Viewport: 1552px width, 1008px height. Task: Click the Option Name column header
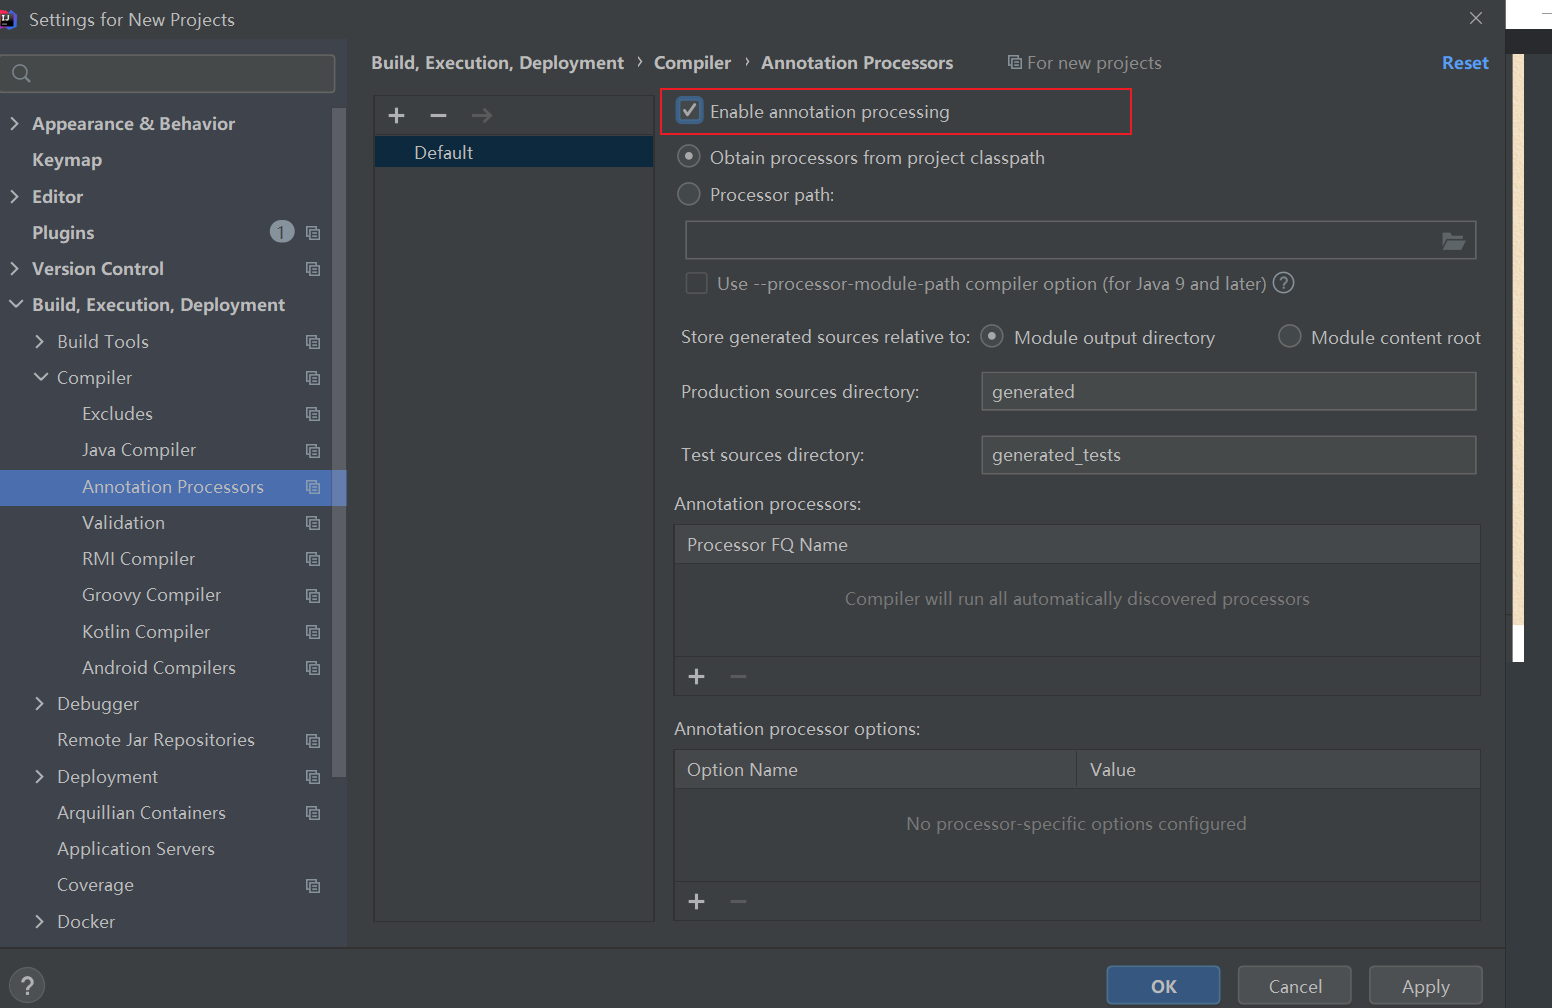875,769
